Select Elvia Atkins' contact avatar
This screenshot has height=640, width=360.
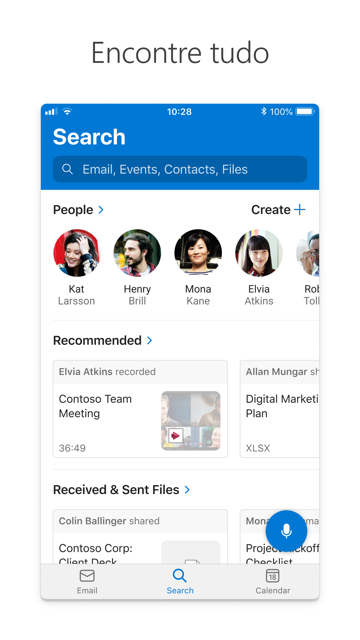tap(259, 253)
